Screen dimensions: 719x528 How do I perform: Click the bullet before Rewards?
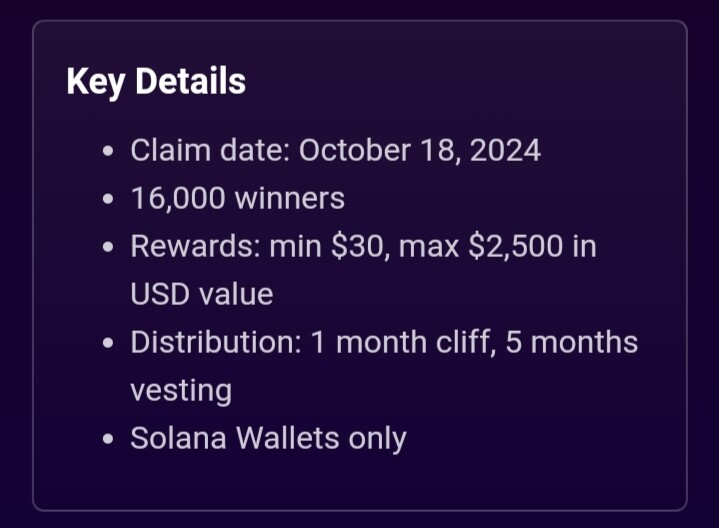point(108,247)
